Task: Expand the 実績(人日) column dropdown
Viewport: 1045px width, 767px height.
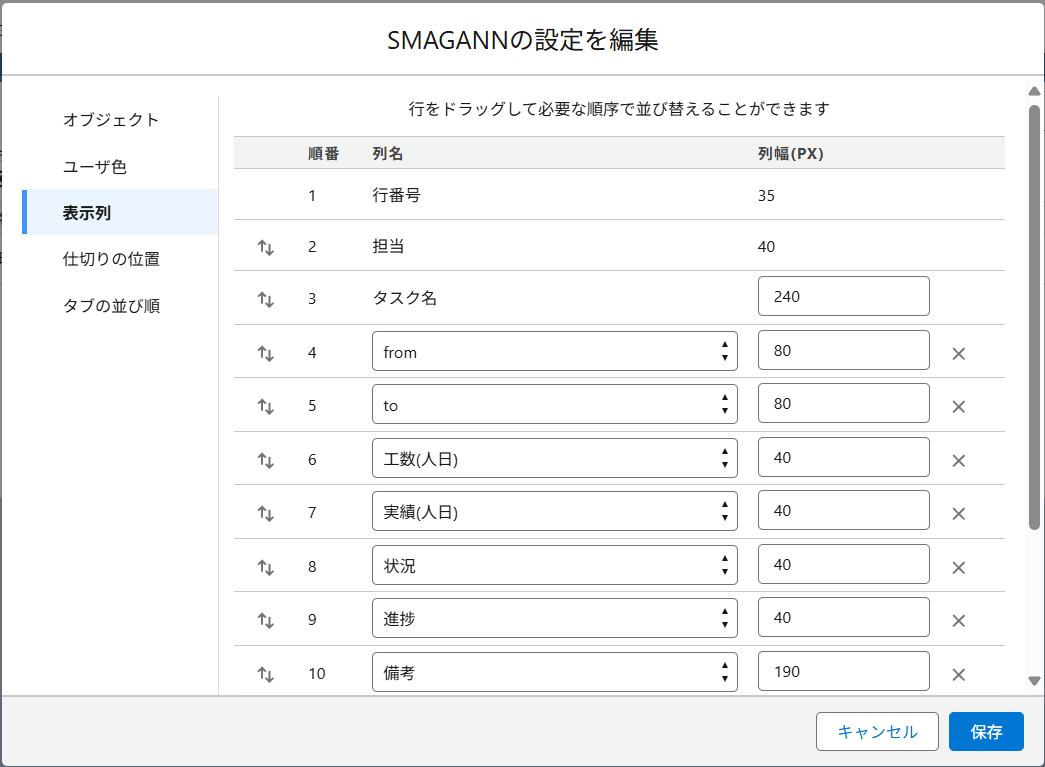Action: tap(554, 511)
